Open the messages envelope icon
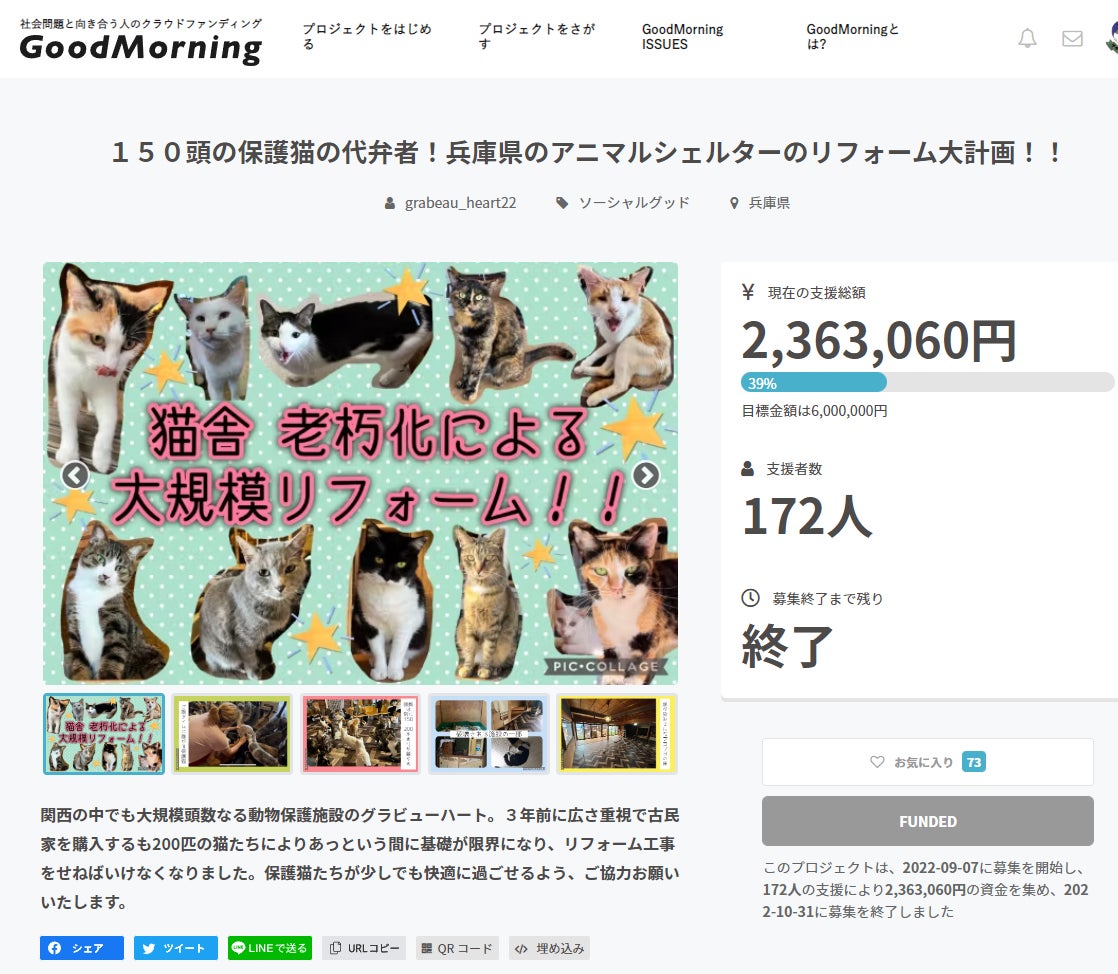Image resolution: width=1118 pixels, height=974 pixels. [1072, 39]
